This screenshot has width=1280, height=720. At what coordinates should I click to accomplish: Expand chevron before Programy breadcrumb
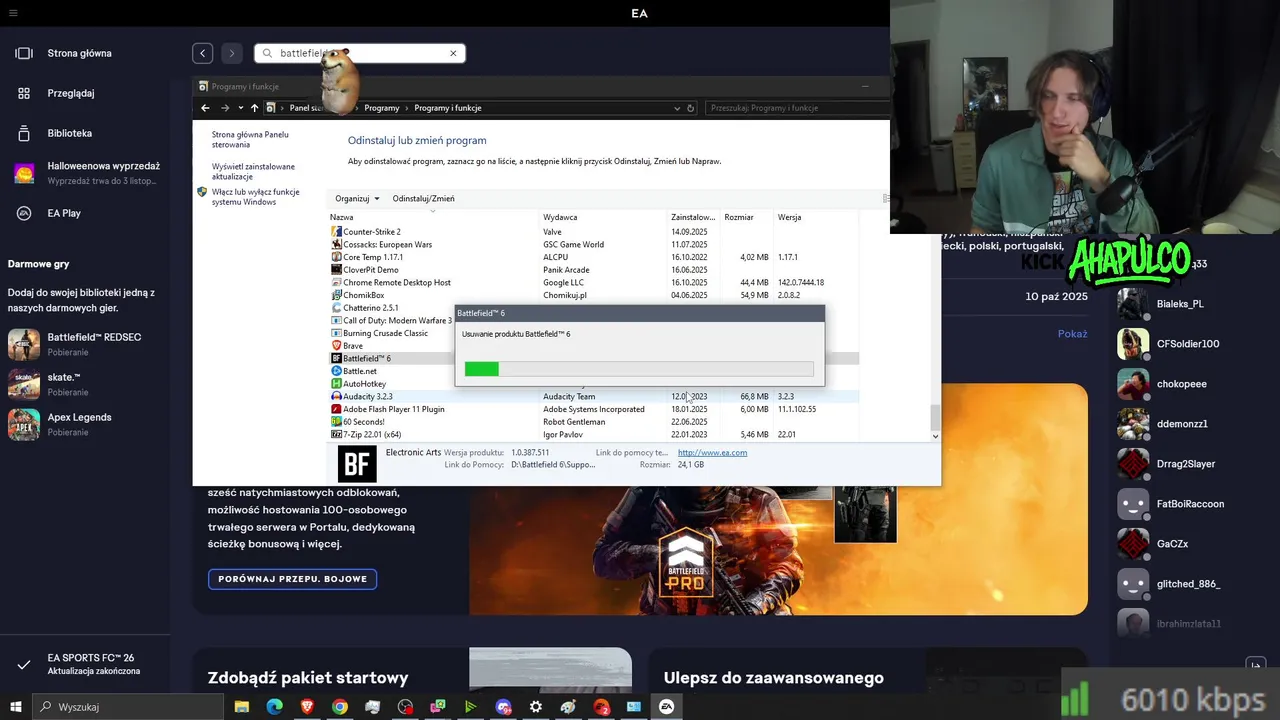coord(357,108)
